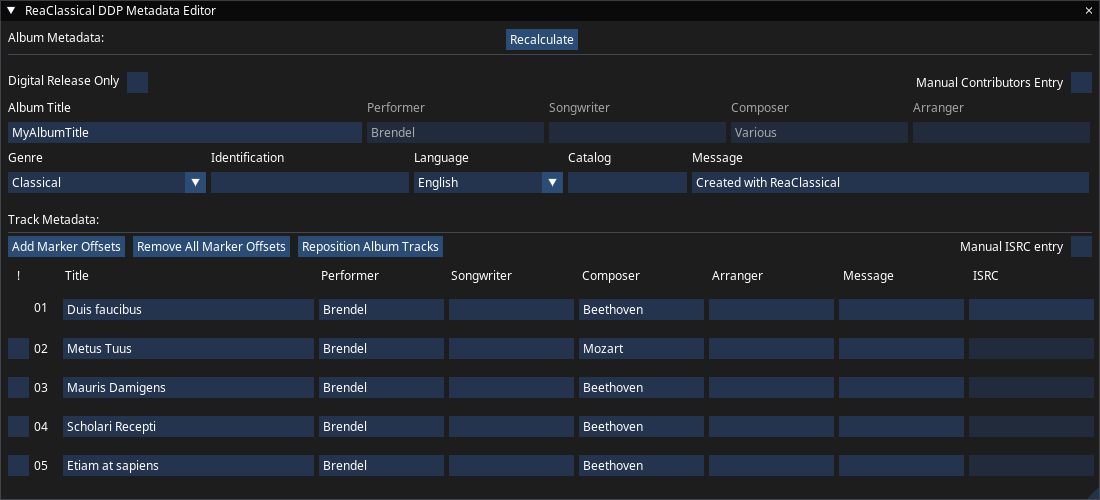Click track 01 Message field
Image resolution: width=1100 pixels, height=500 pixels.
click(901, 309)
